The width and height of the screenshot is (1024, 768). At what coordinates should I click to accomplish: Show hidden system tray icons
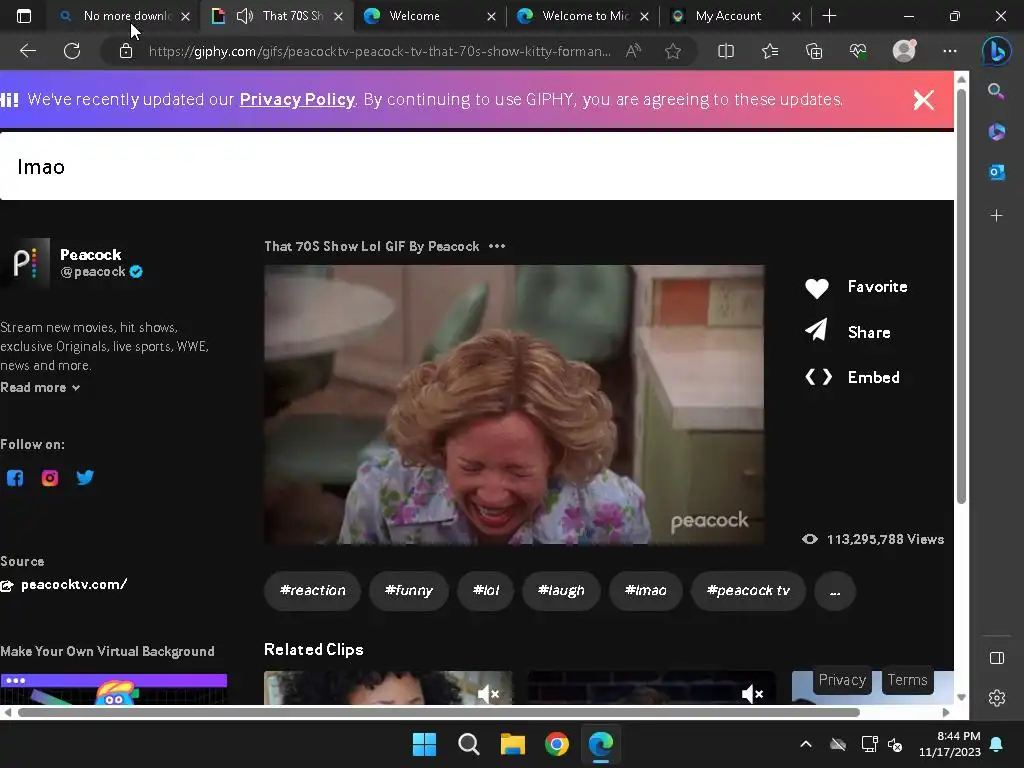pos(806,744)
